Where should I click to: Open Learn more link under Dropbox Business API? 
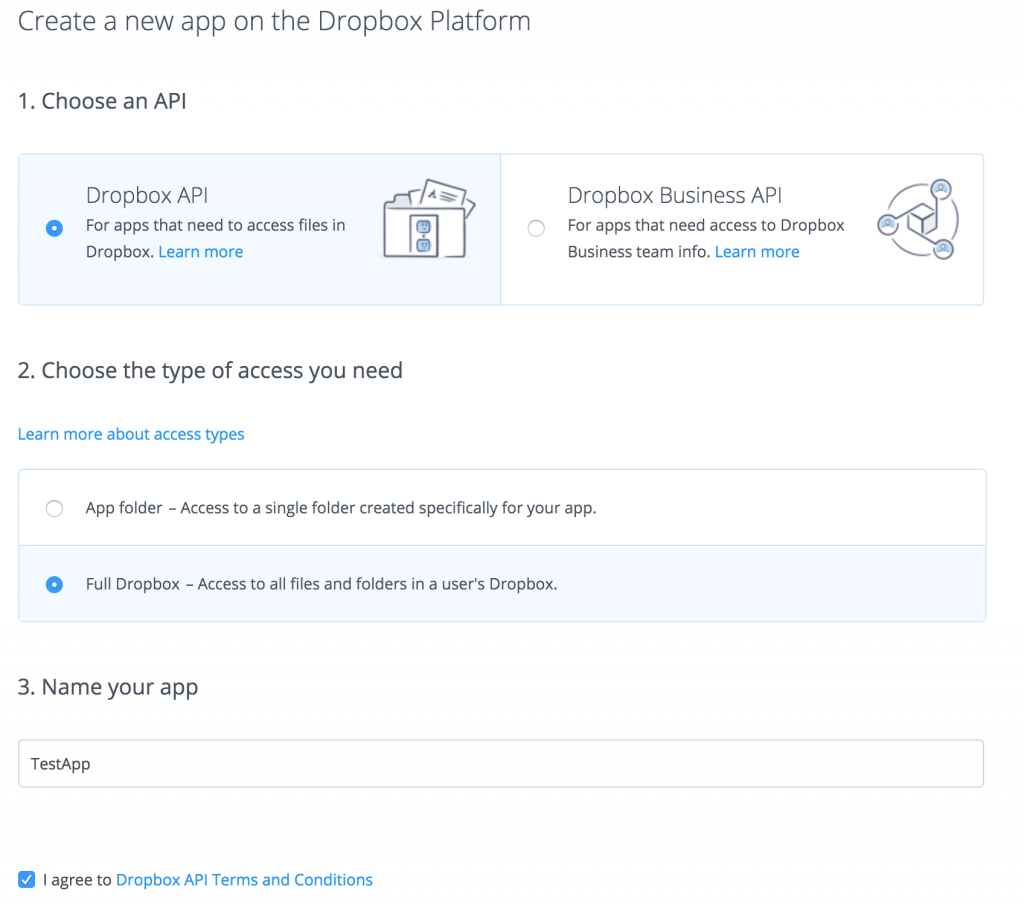757,251
